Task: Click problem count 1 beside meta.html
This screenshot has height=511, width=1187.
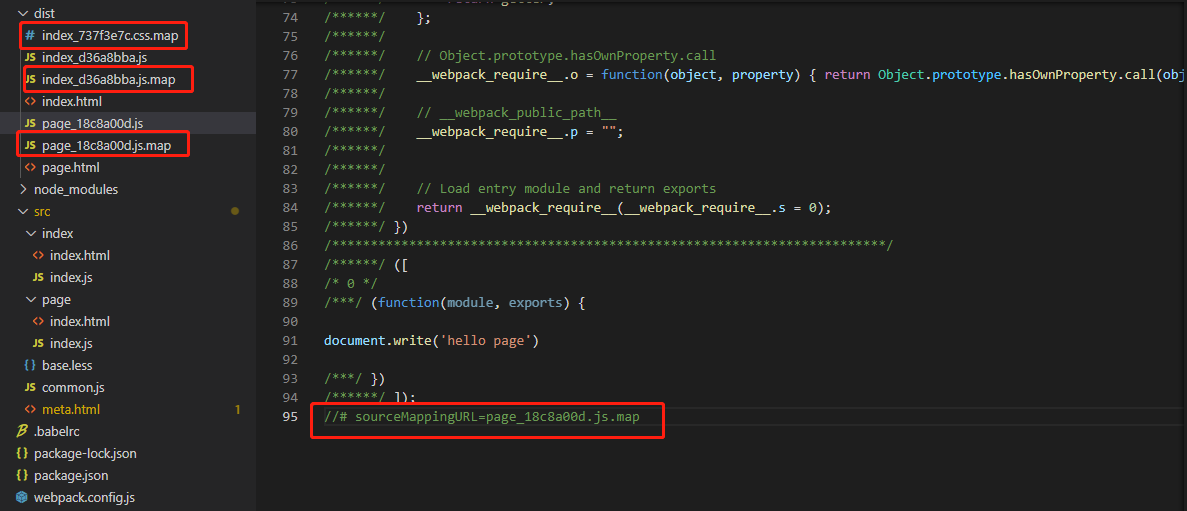Action: (x=237, y=410)
